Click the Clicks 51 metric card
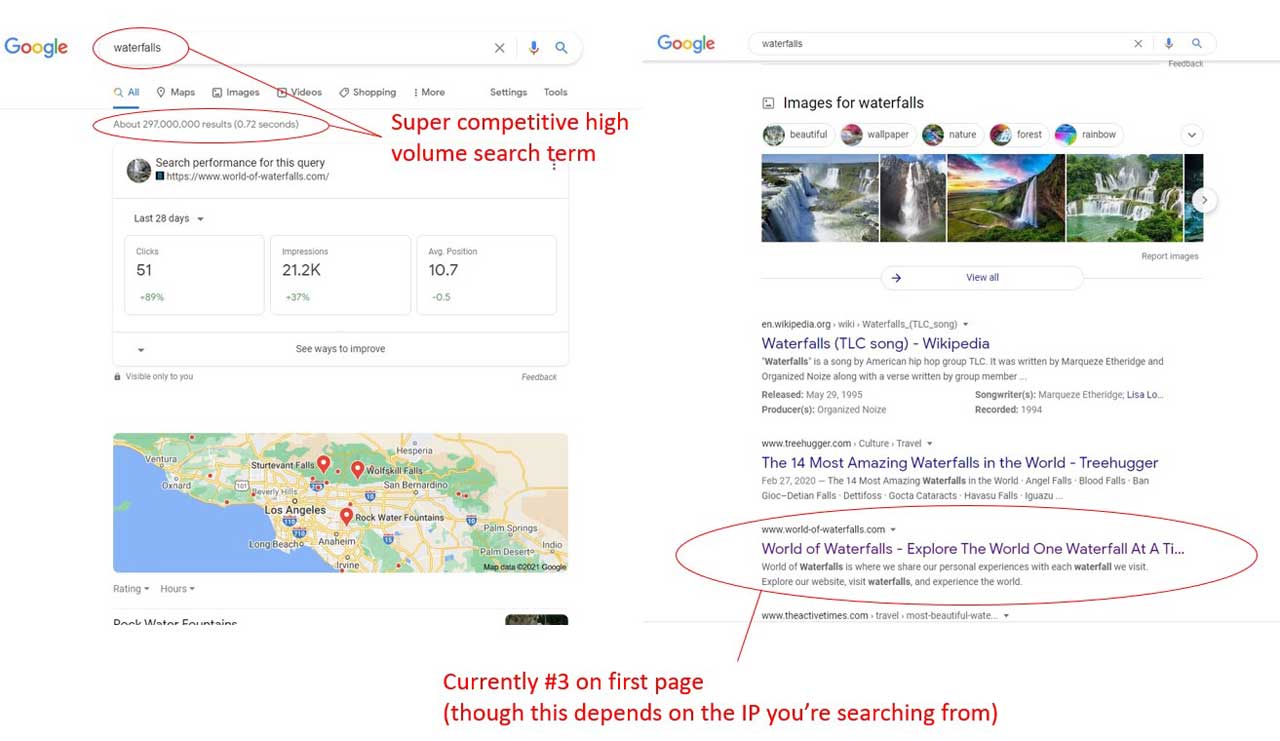Screen dimensions: 1280x741 point(194,275)
